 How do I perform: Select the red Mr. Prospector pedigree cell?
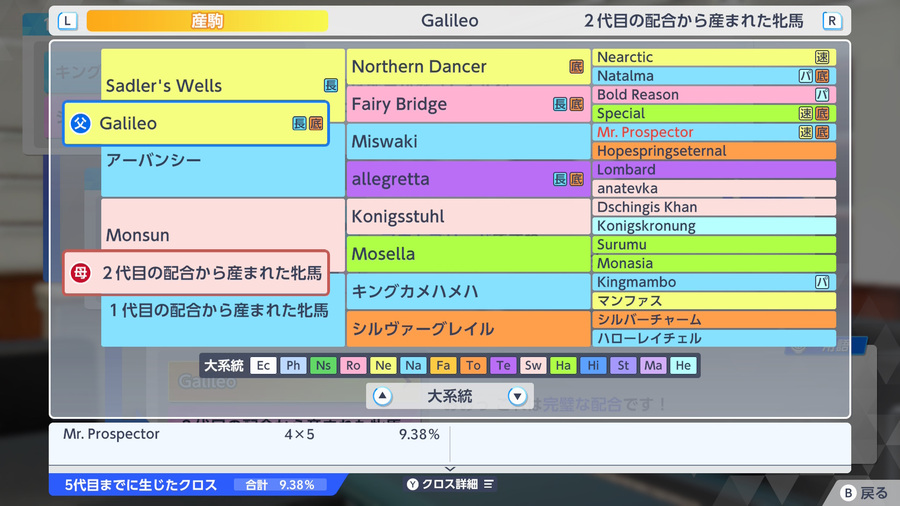tap(713, 132)
